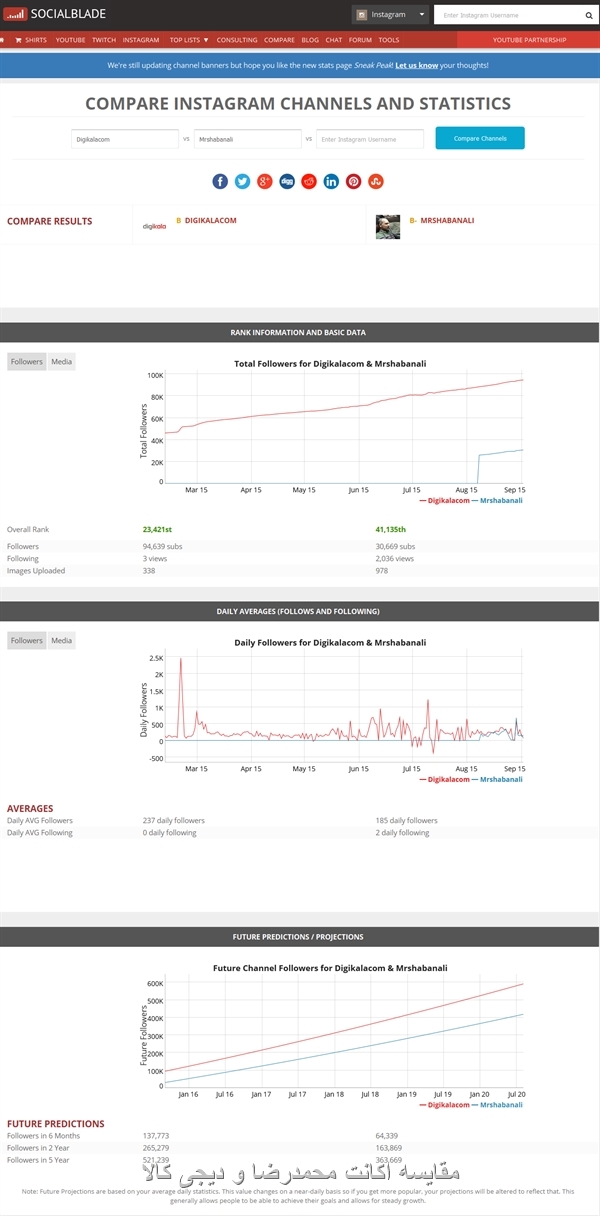
Task: Open the Instagram platform dropdown
Action: tap(390, 15)
